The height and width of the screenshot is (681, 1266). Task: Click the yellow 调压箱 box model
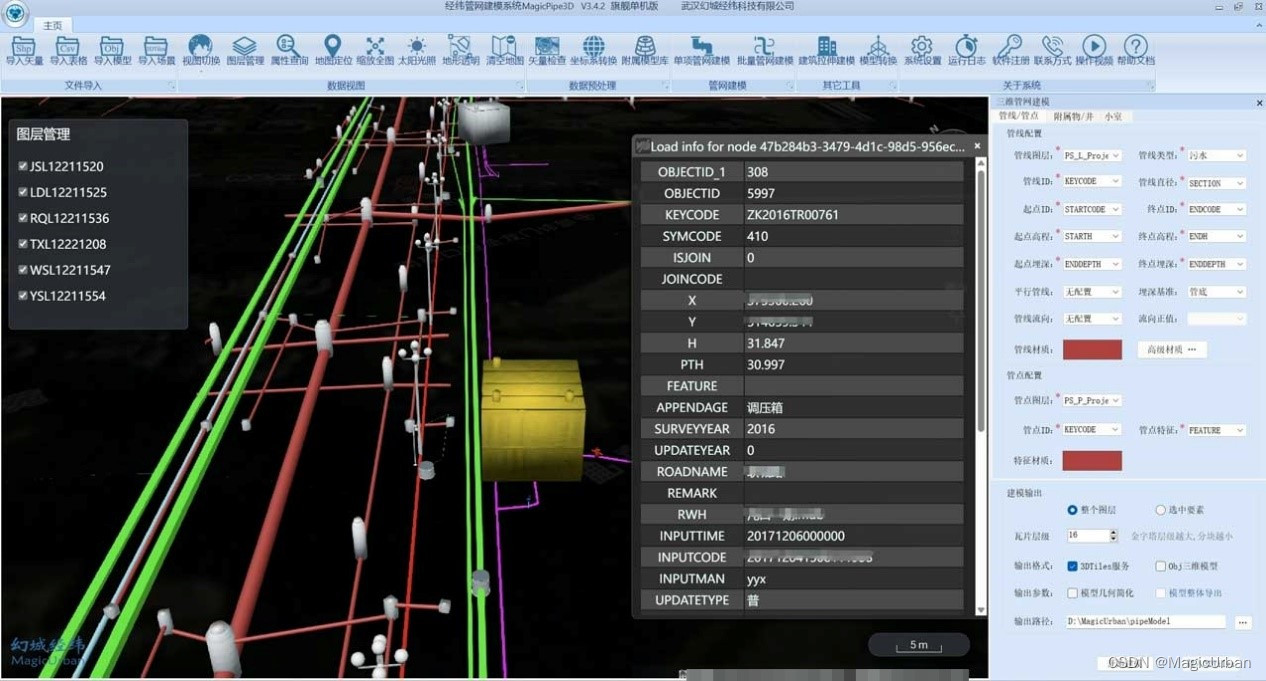[532, 418]
